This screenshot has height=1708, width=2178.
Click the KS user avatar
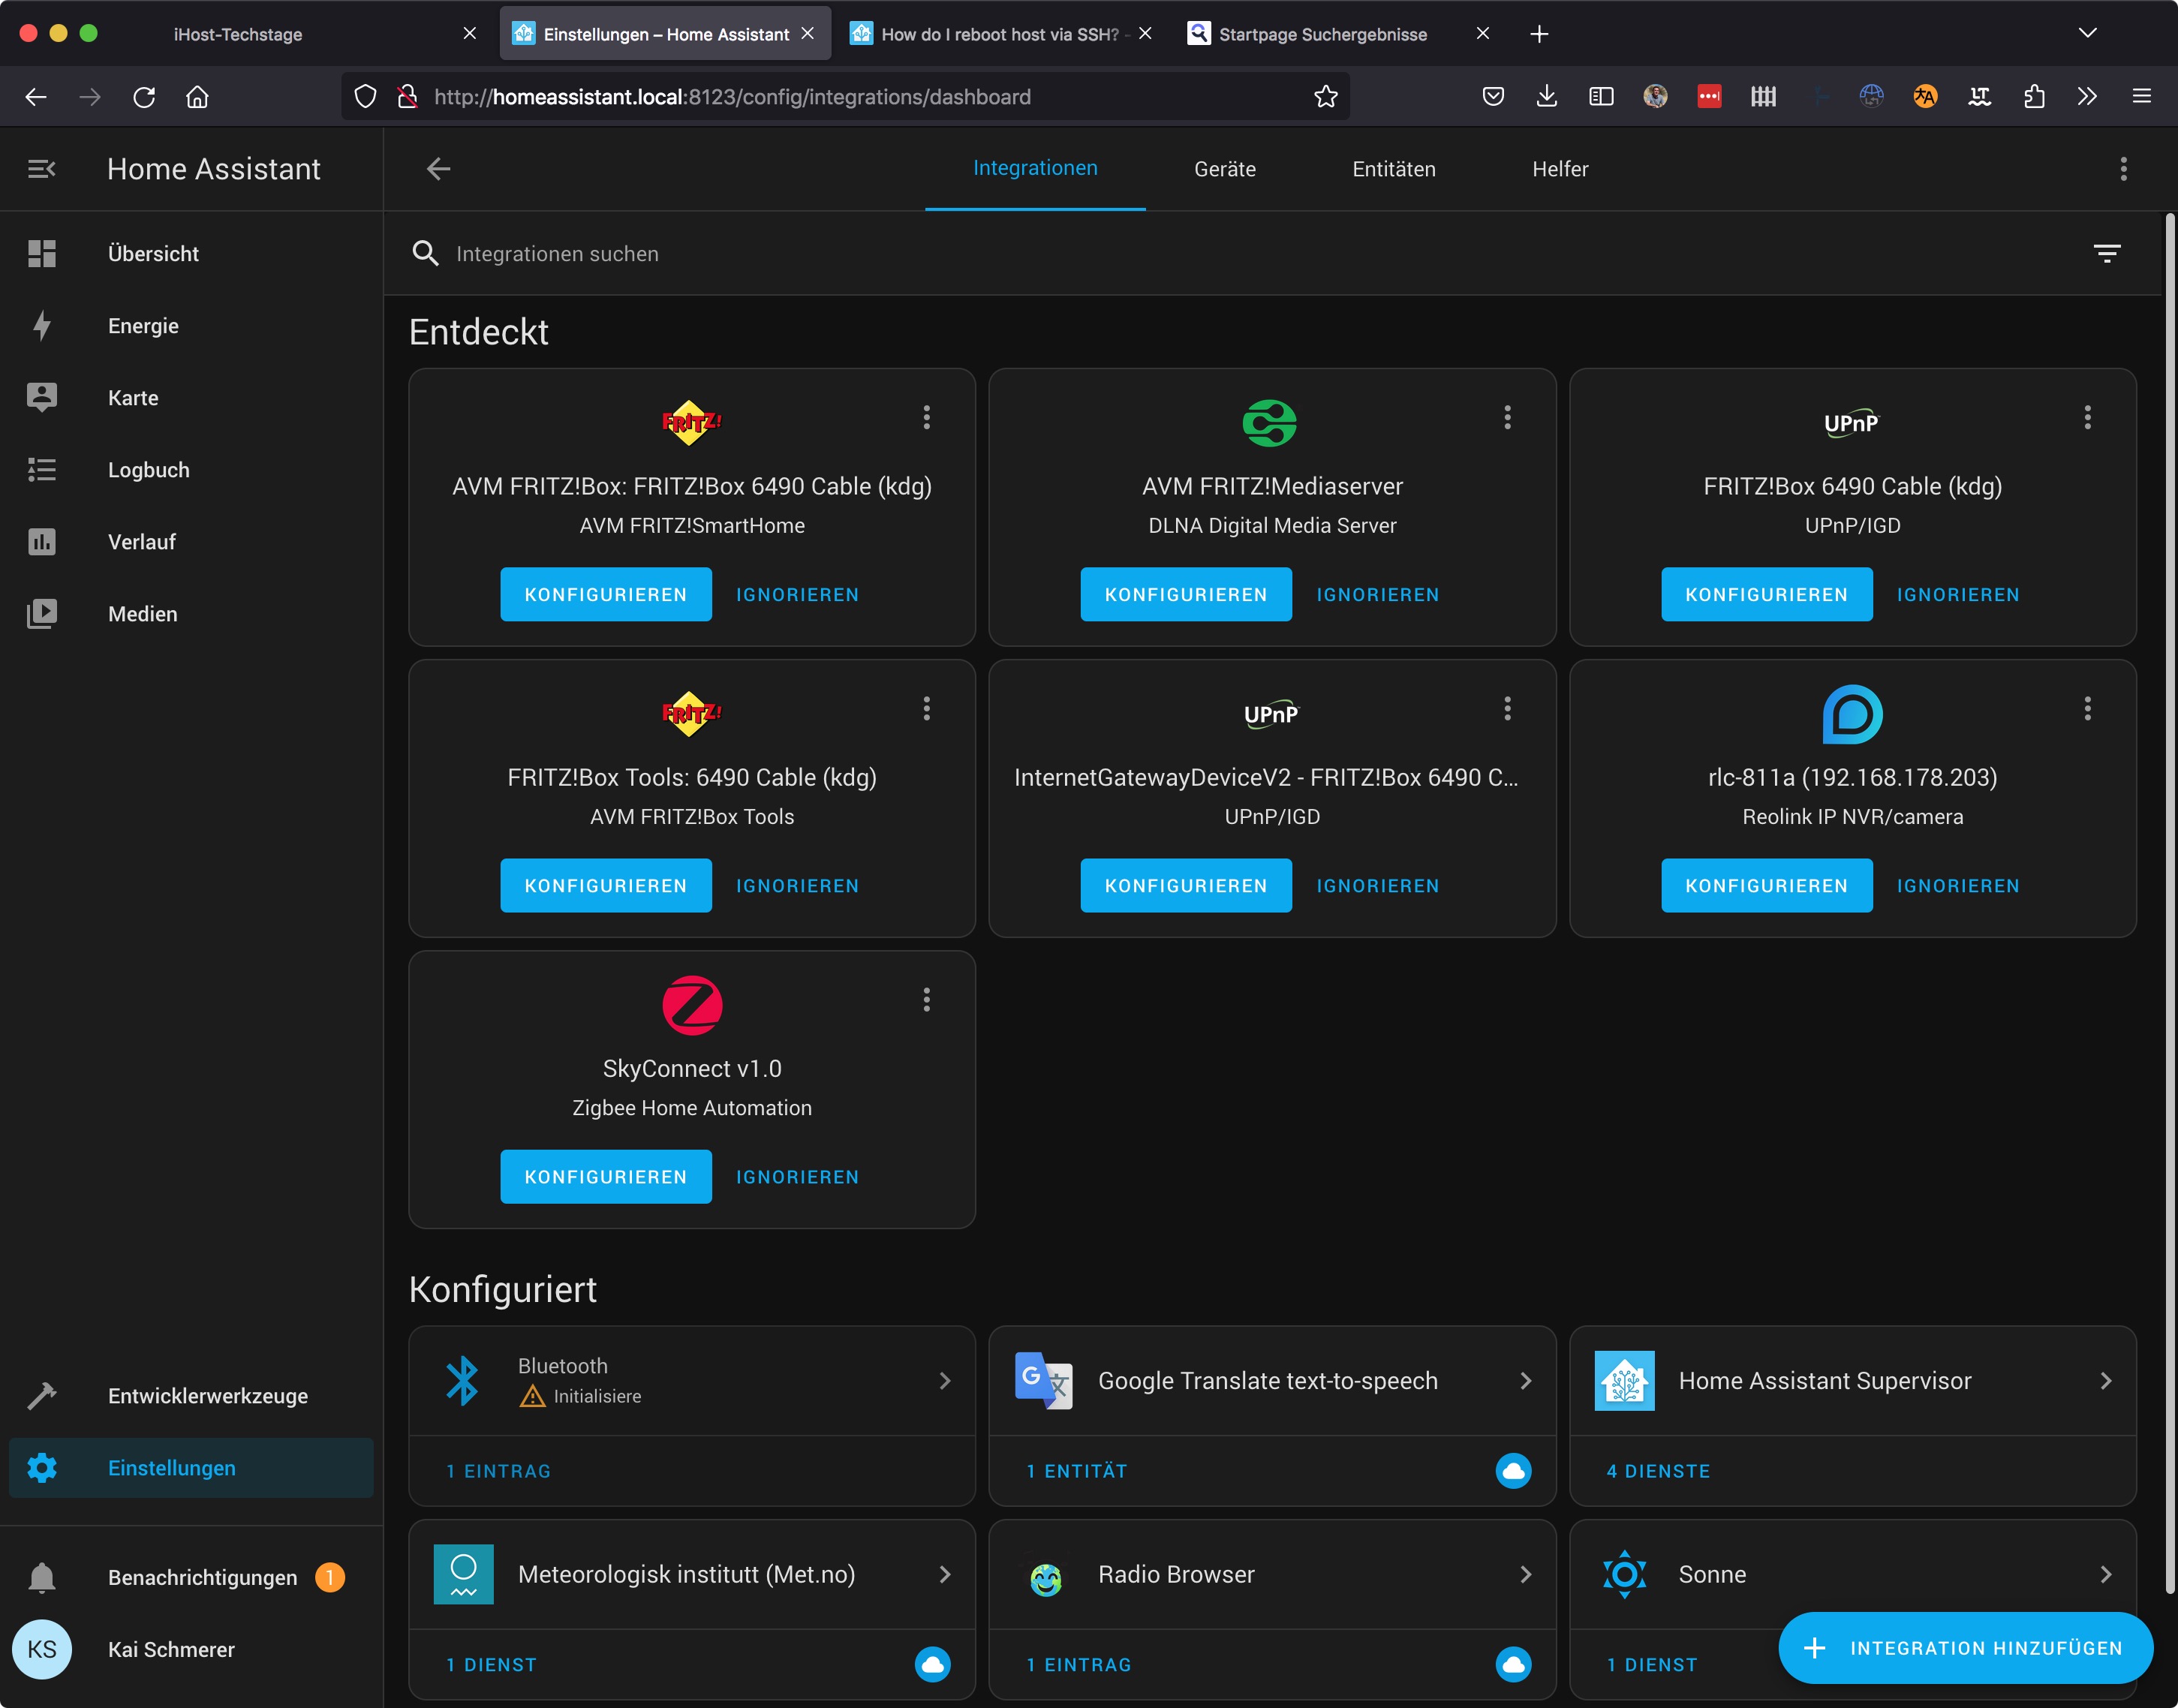click(x=41, y=1650)
